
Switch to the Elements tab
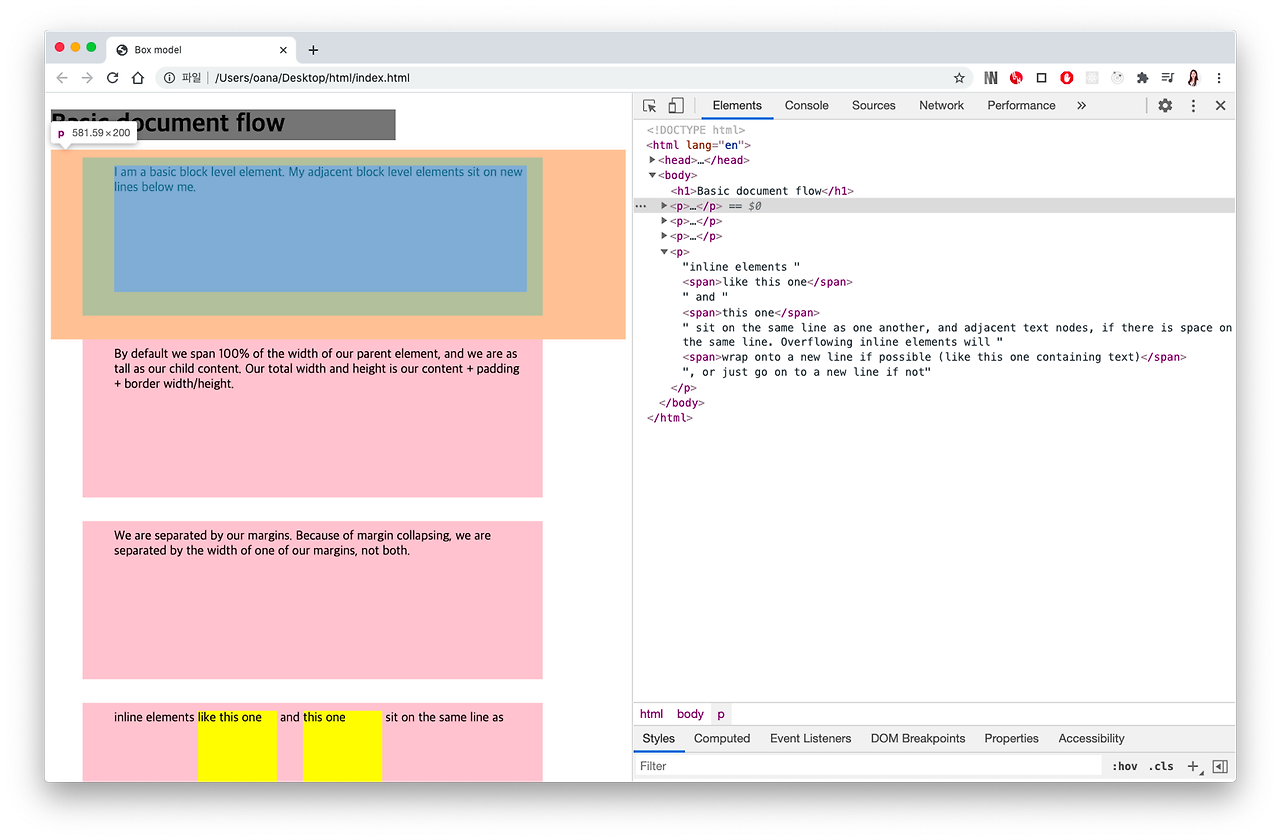(737, 106)
